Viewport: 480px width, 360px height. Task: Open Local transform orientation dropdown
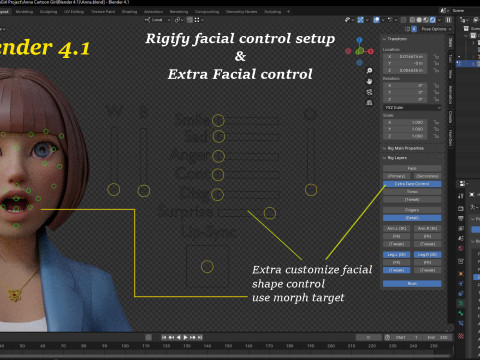(x=158, y=20)
